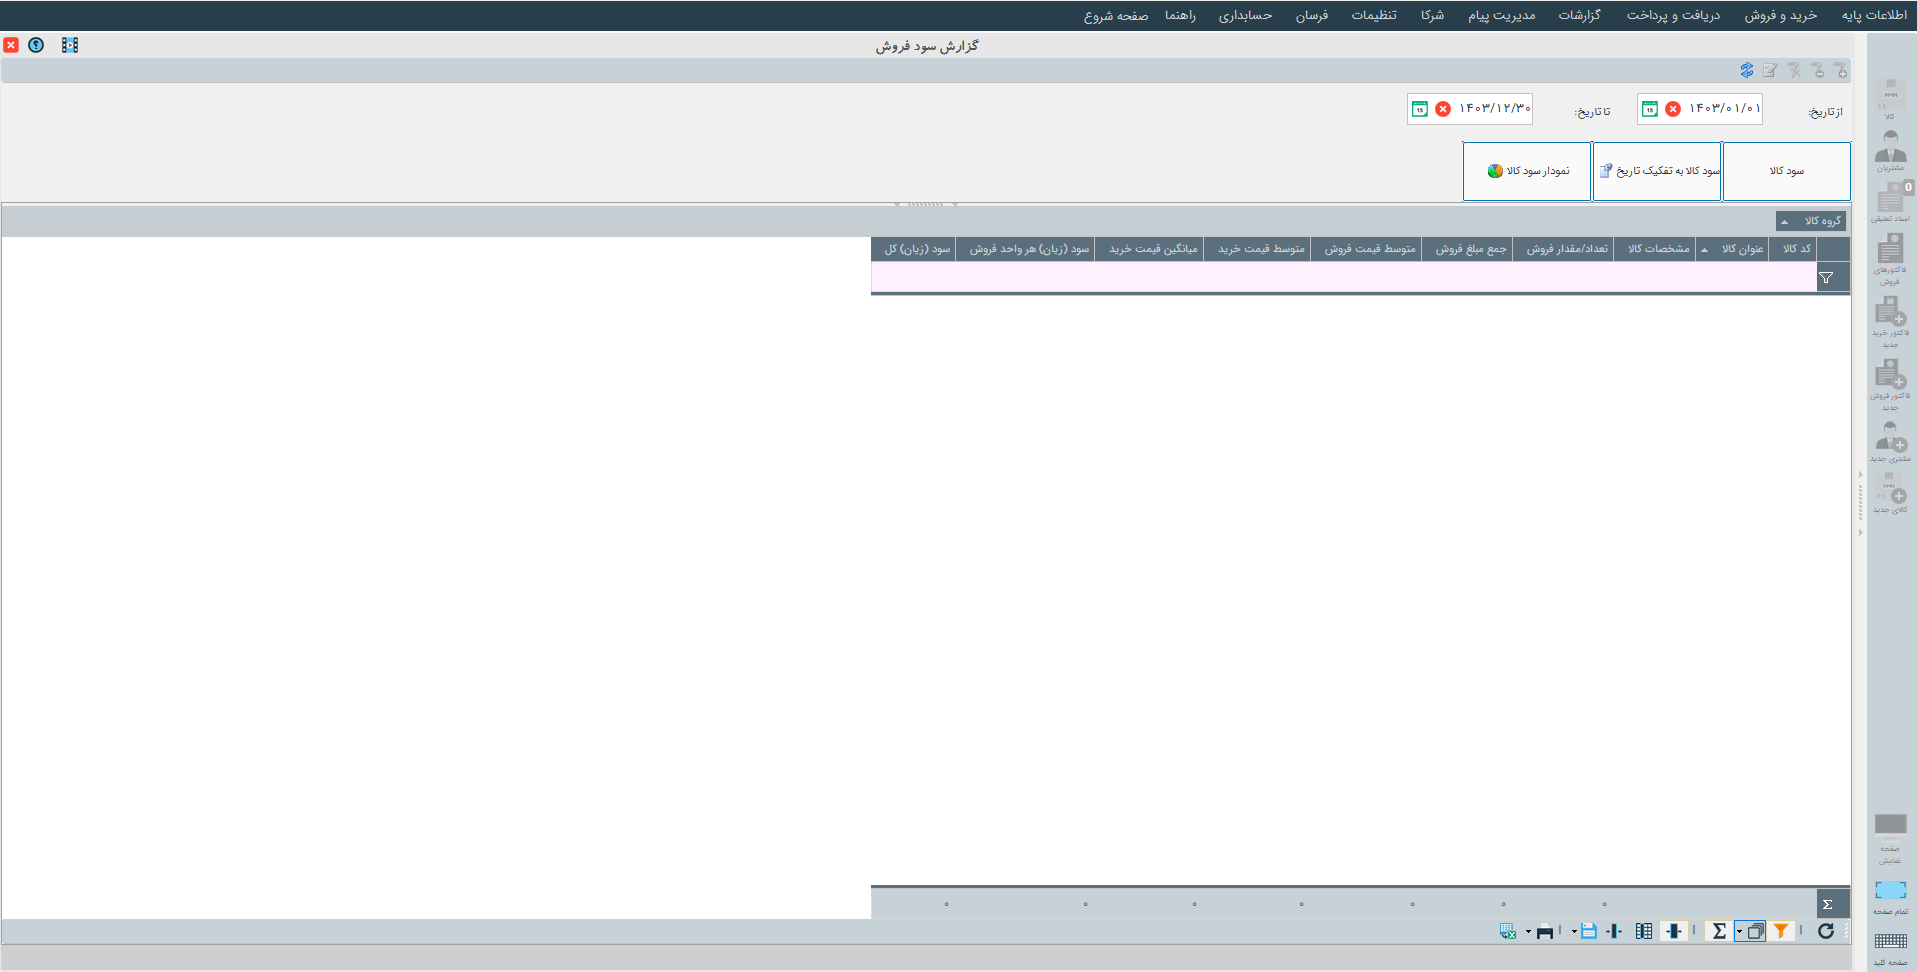The width and height of the screenshot is (1917, 972).
Task: Open the تنظیمات menu
Action: coord(1374,15)
